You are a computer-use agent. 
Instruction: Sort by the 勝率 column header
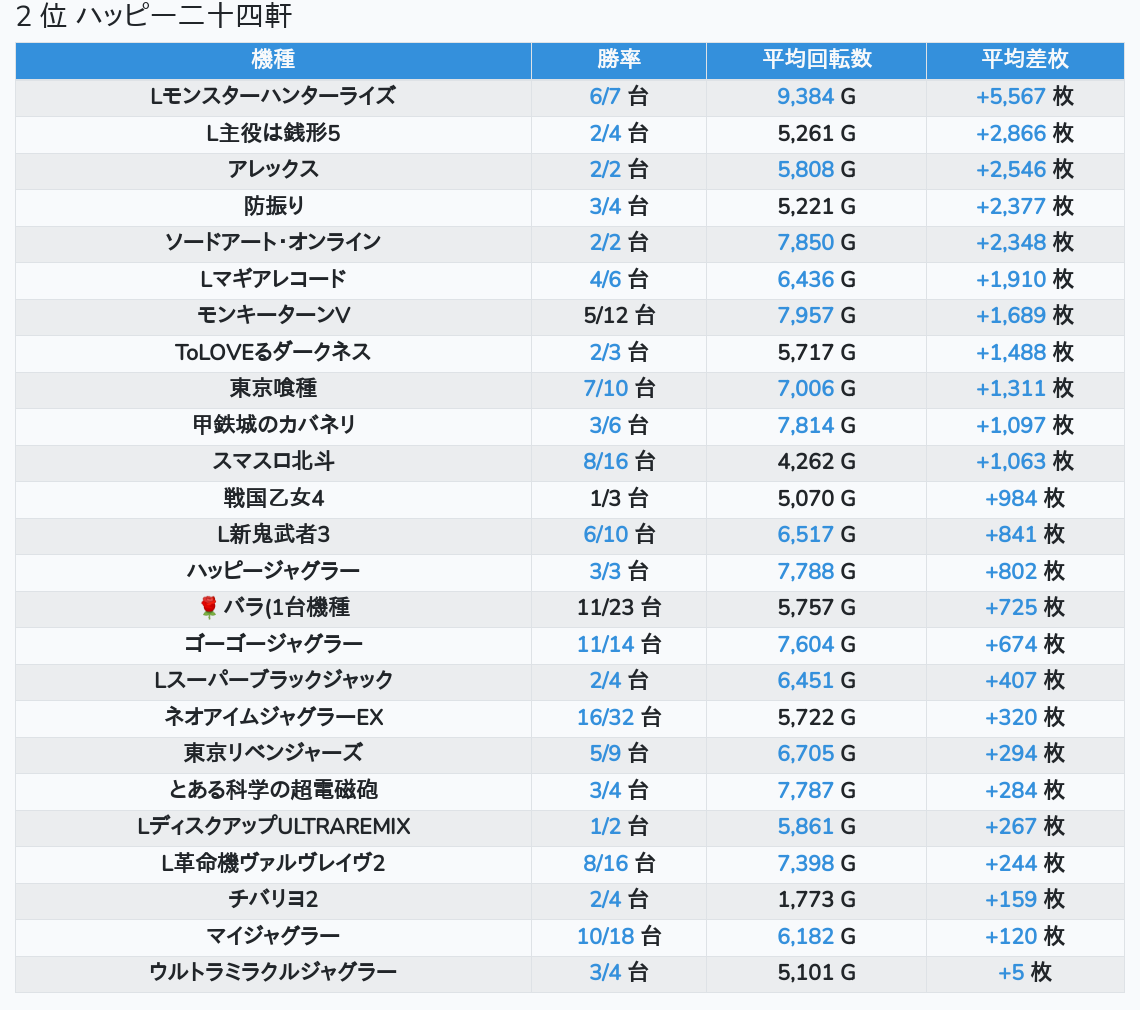pyautogui.click(x=618, y=60)
